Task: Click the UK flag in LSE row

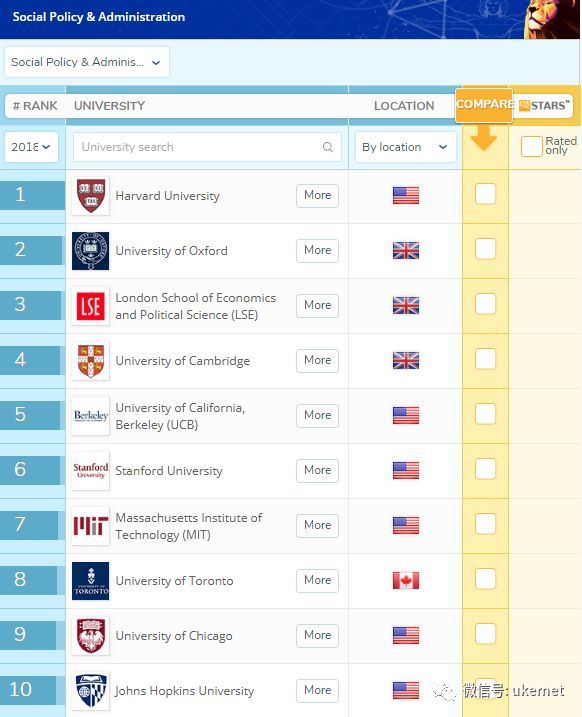Action: (x=406, y=305)
